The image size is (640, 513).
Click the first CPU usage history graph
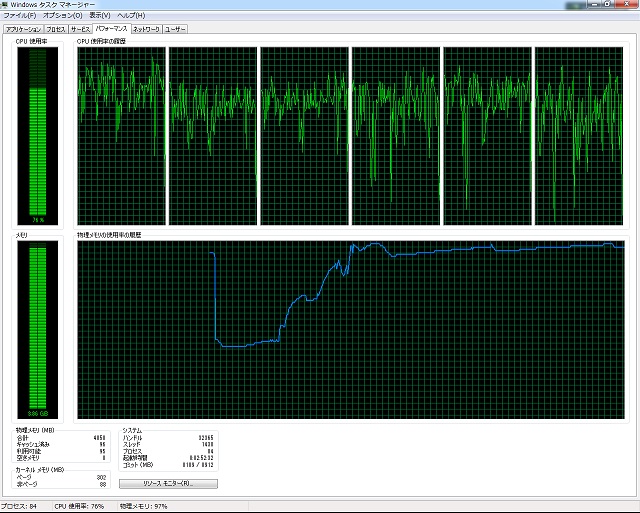122,136
